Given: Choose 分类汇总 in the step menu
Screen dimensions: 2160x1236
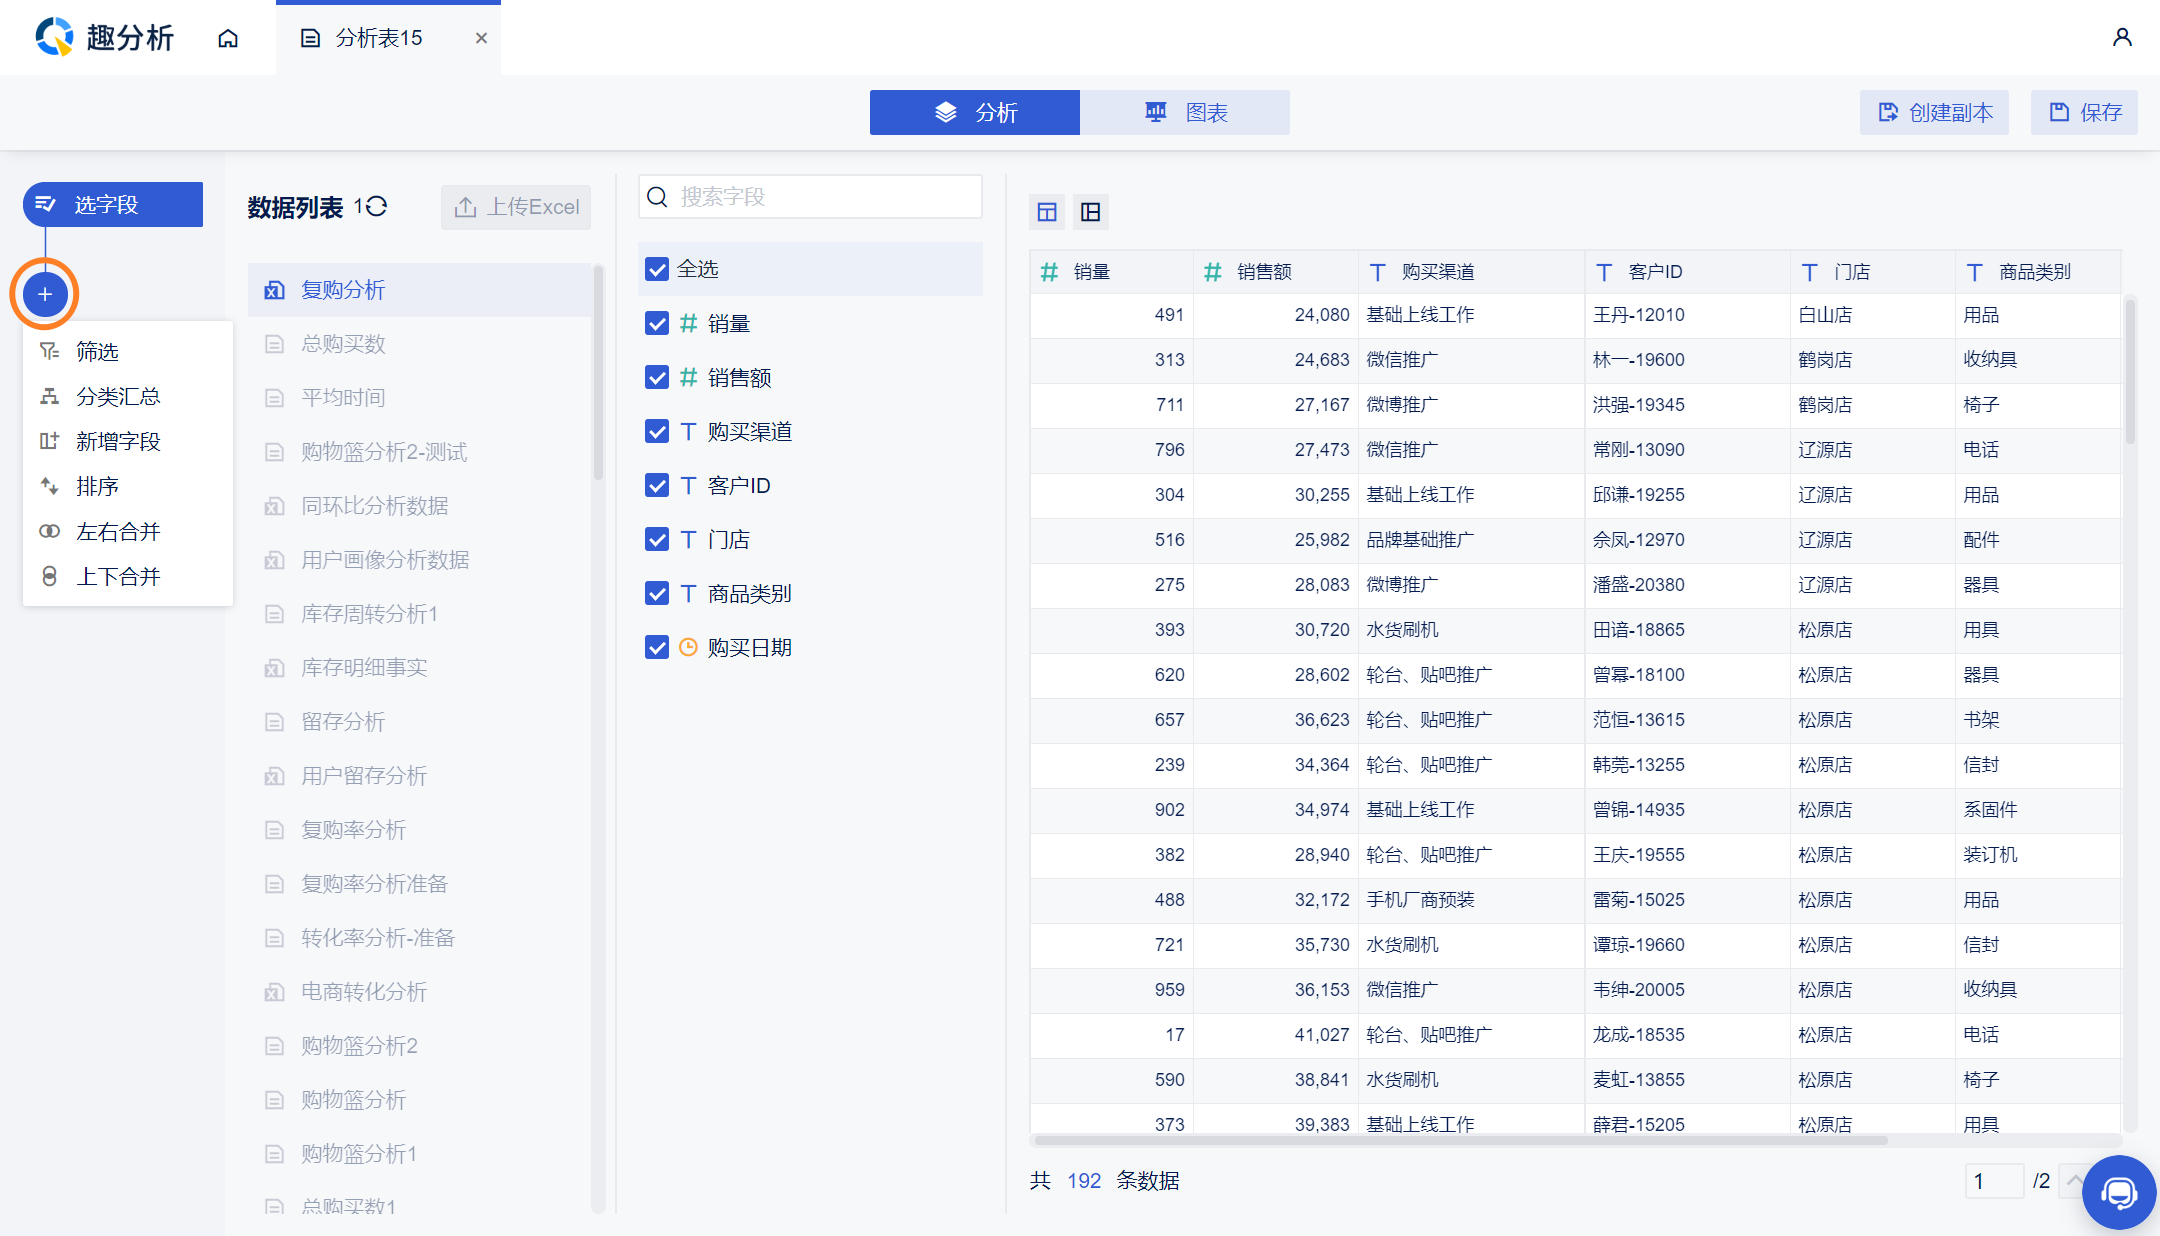Looking at the screenshot, I should (x=118, y=397).
